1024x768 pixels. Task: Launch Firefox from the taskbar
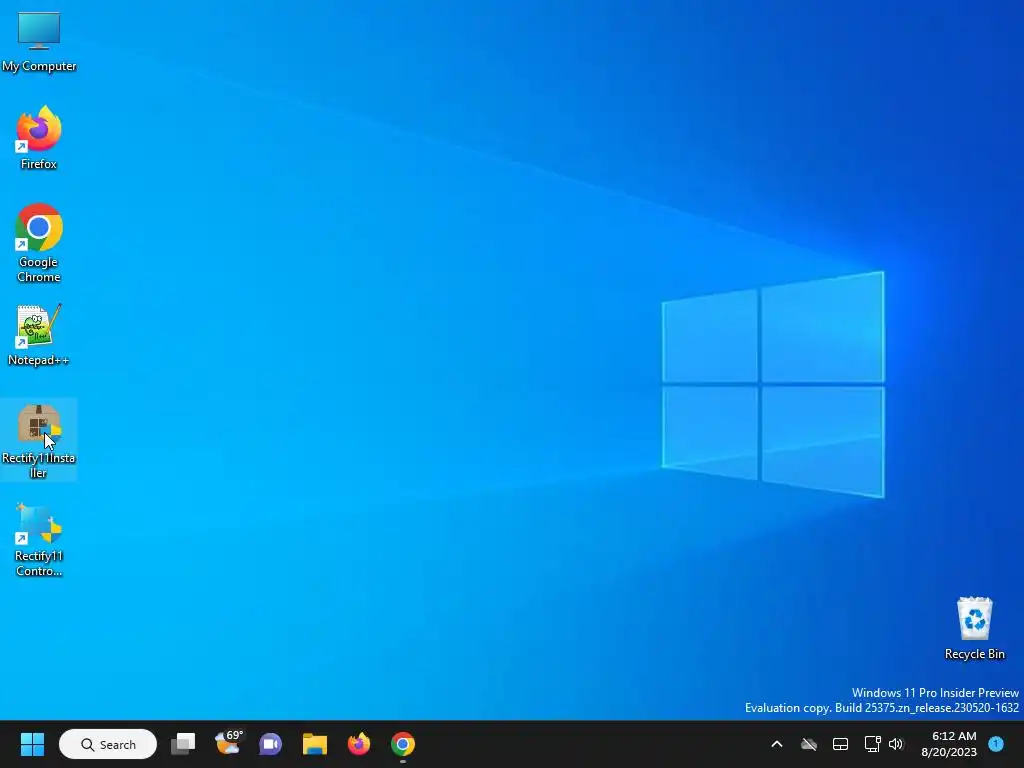click(359, 744)
